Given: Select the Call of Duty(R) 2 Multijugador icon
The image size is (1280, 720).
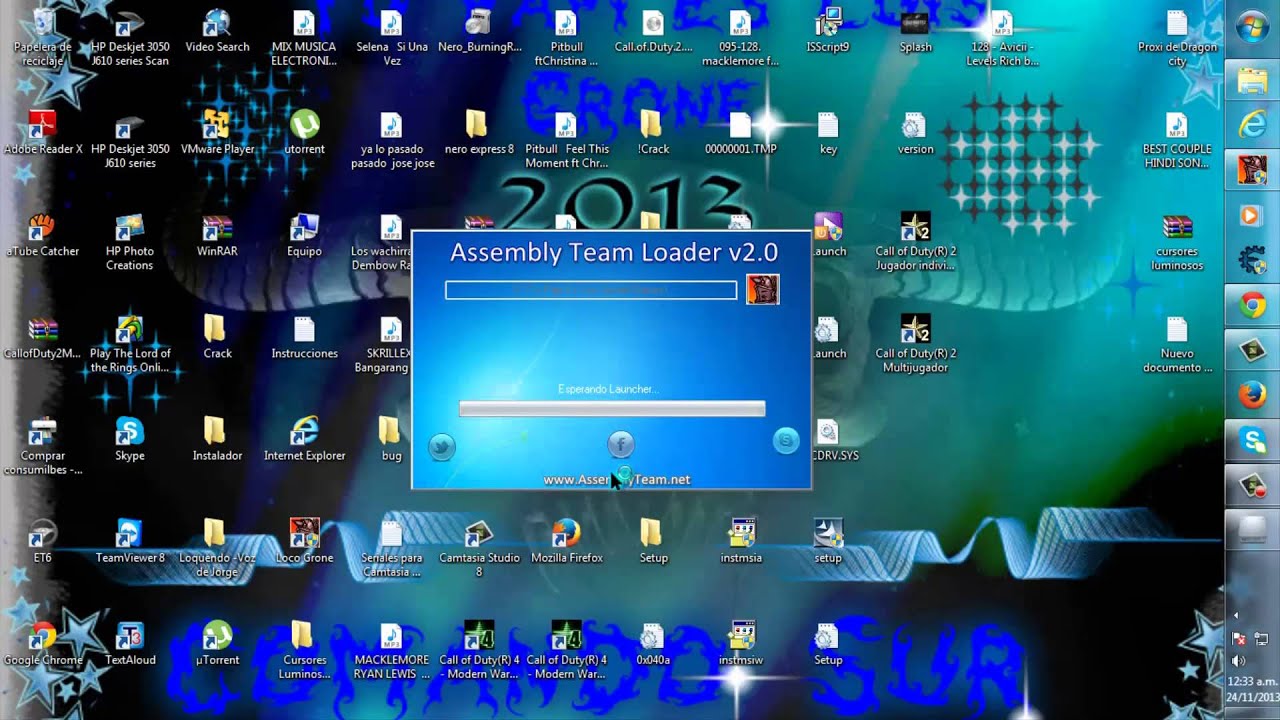Looking at the screenshot, I should 915,345.
